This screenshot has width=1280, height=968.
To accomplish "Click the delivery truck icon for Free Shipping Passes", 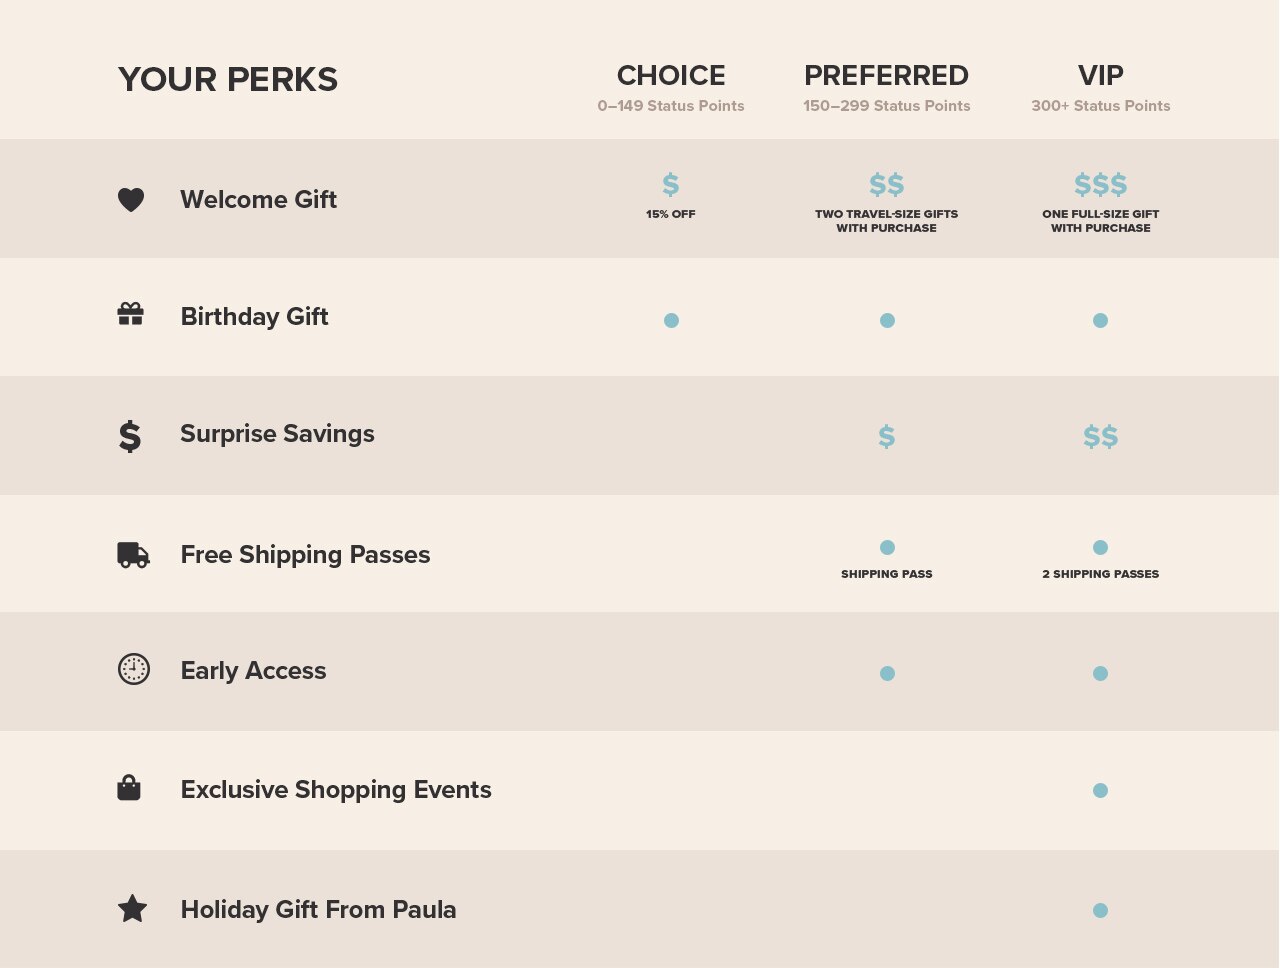I will click(133, 555).
